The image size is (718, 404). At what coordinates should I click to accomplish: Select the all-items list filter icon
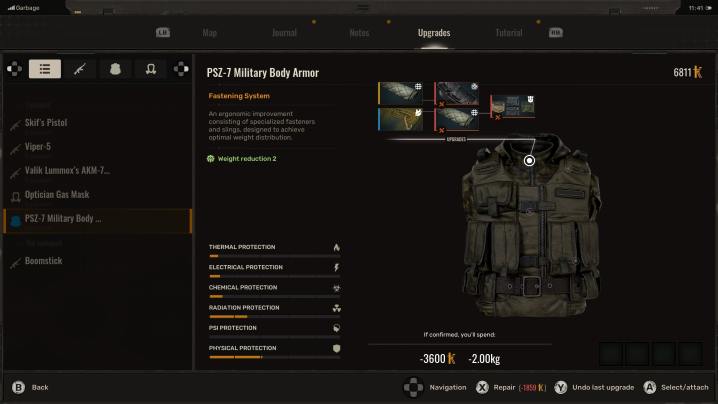[x=44, y=69]
